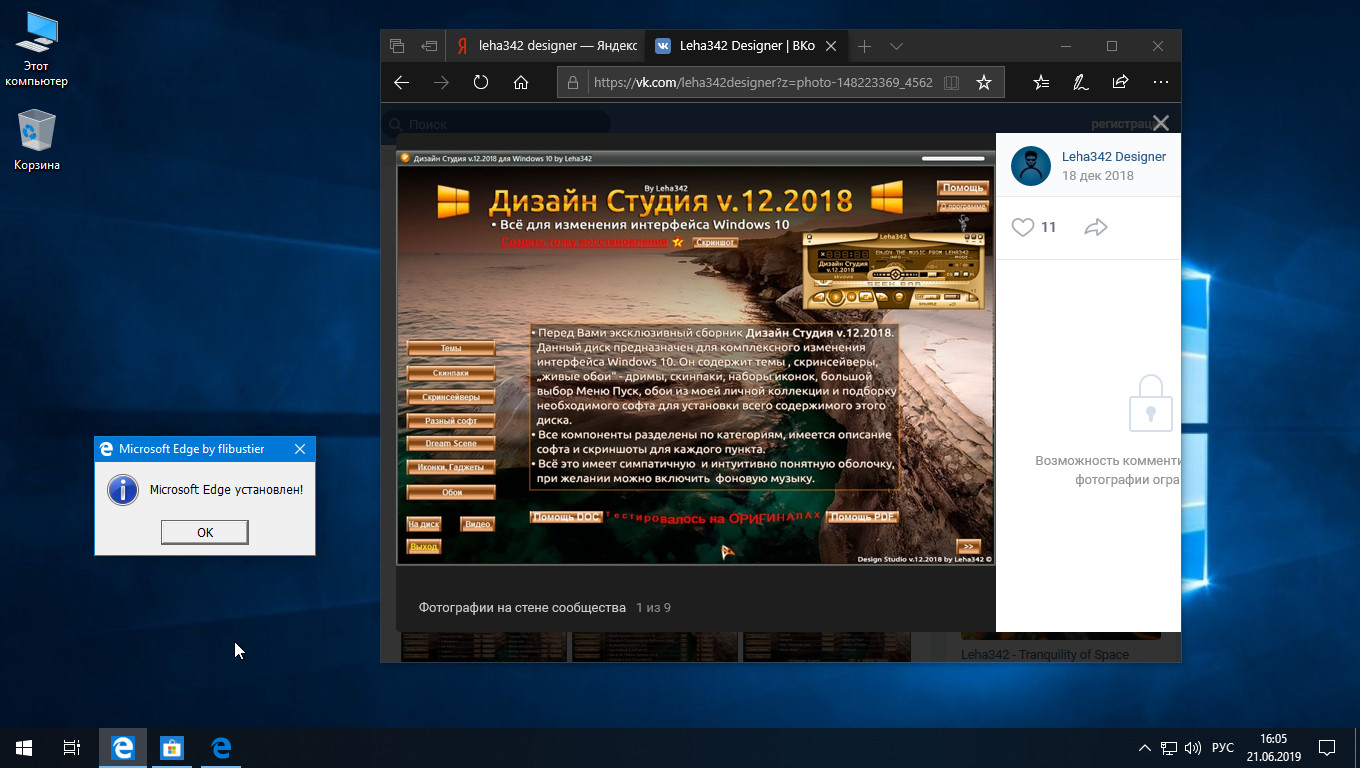Switch РУС input language indicator
Image resolution: width=1360 pixels, height=768 pixels.
pyautogui.click(x=1222, y=747)
